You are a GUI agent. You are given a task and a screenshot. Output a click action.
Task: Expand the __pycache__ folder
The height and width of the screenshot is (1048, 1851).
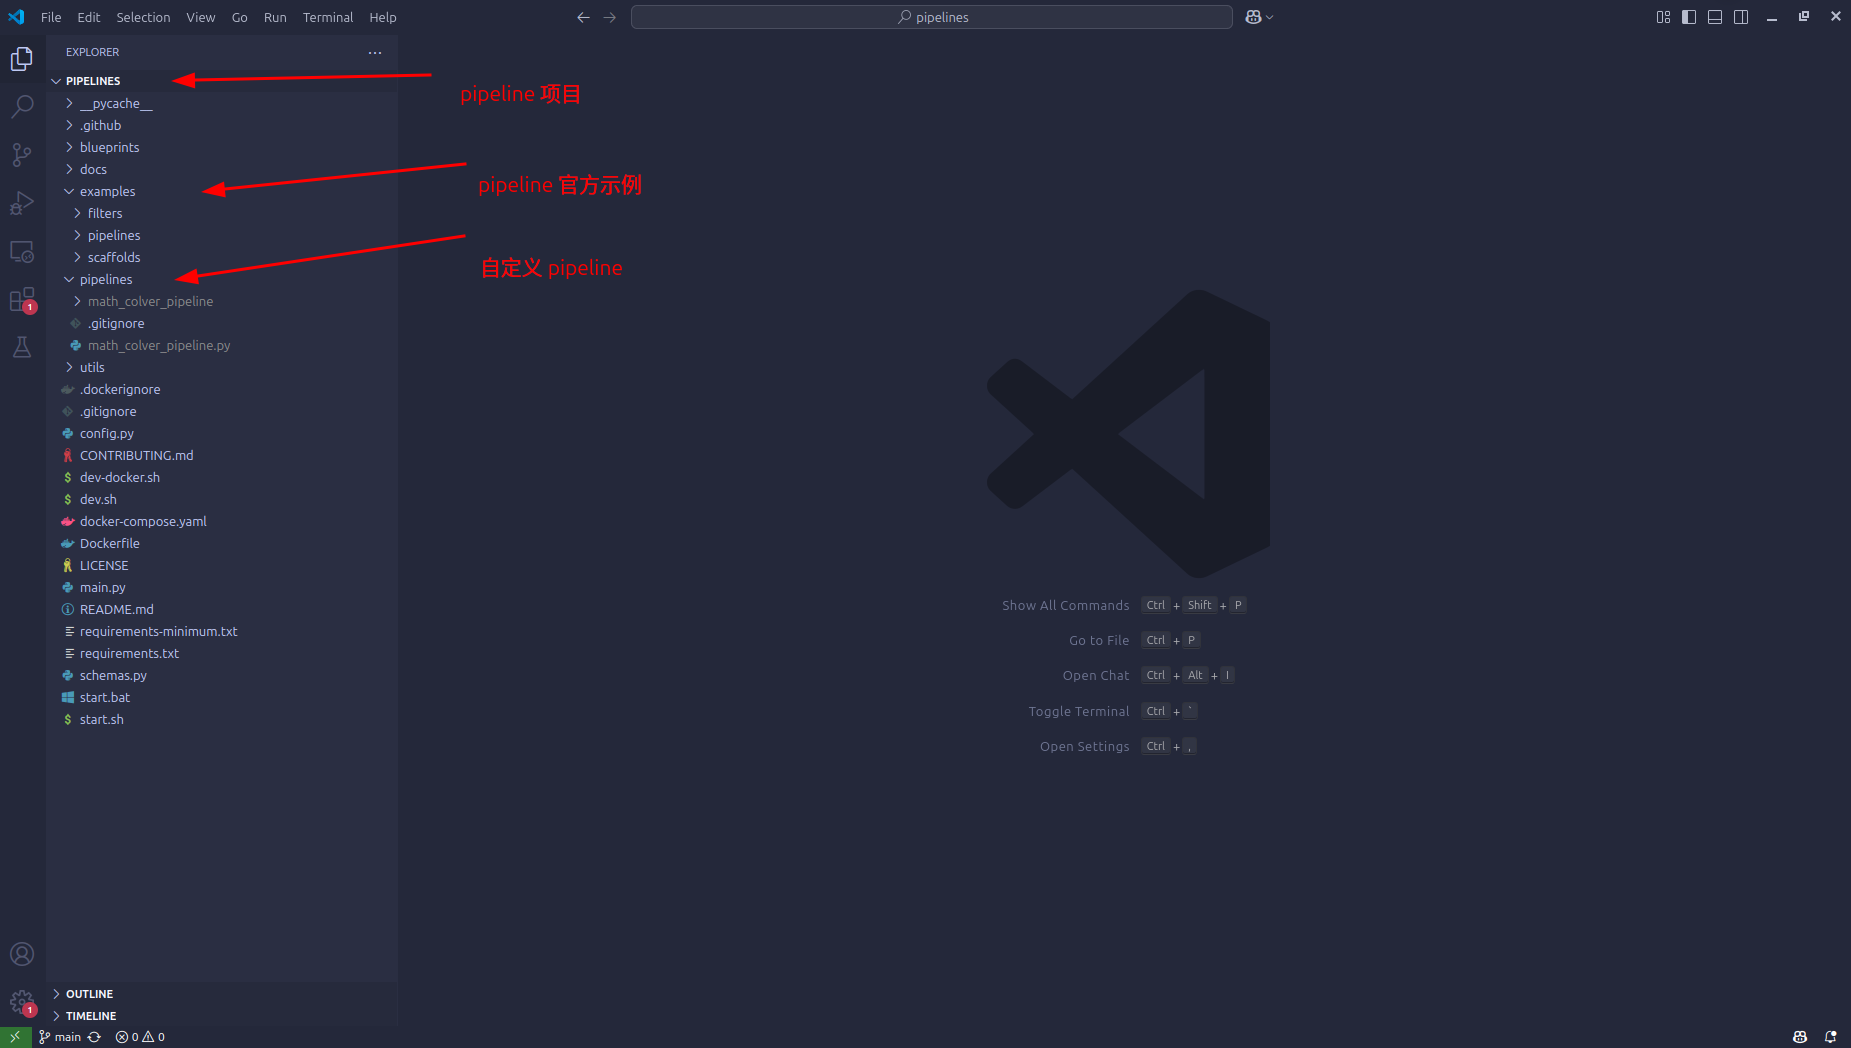222,103
